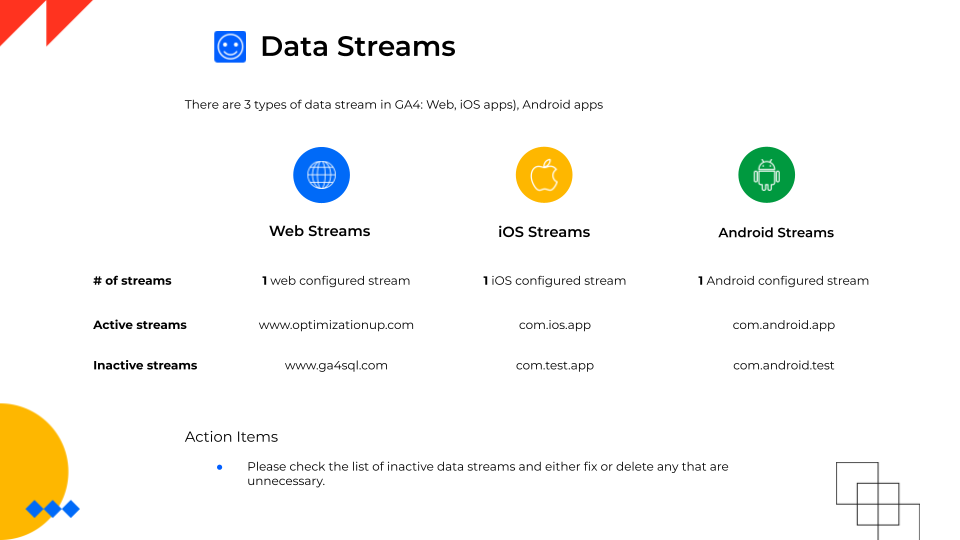This screenshot has width=960, height=540.
Task: Click the yellow Apple iOS icon
Action: tap(544, 175)
